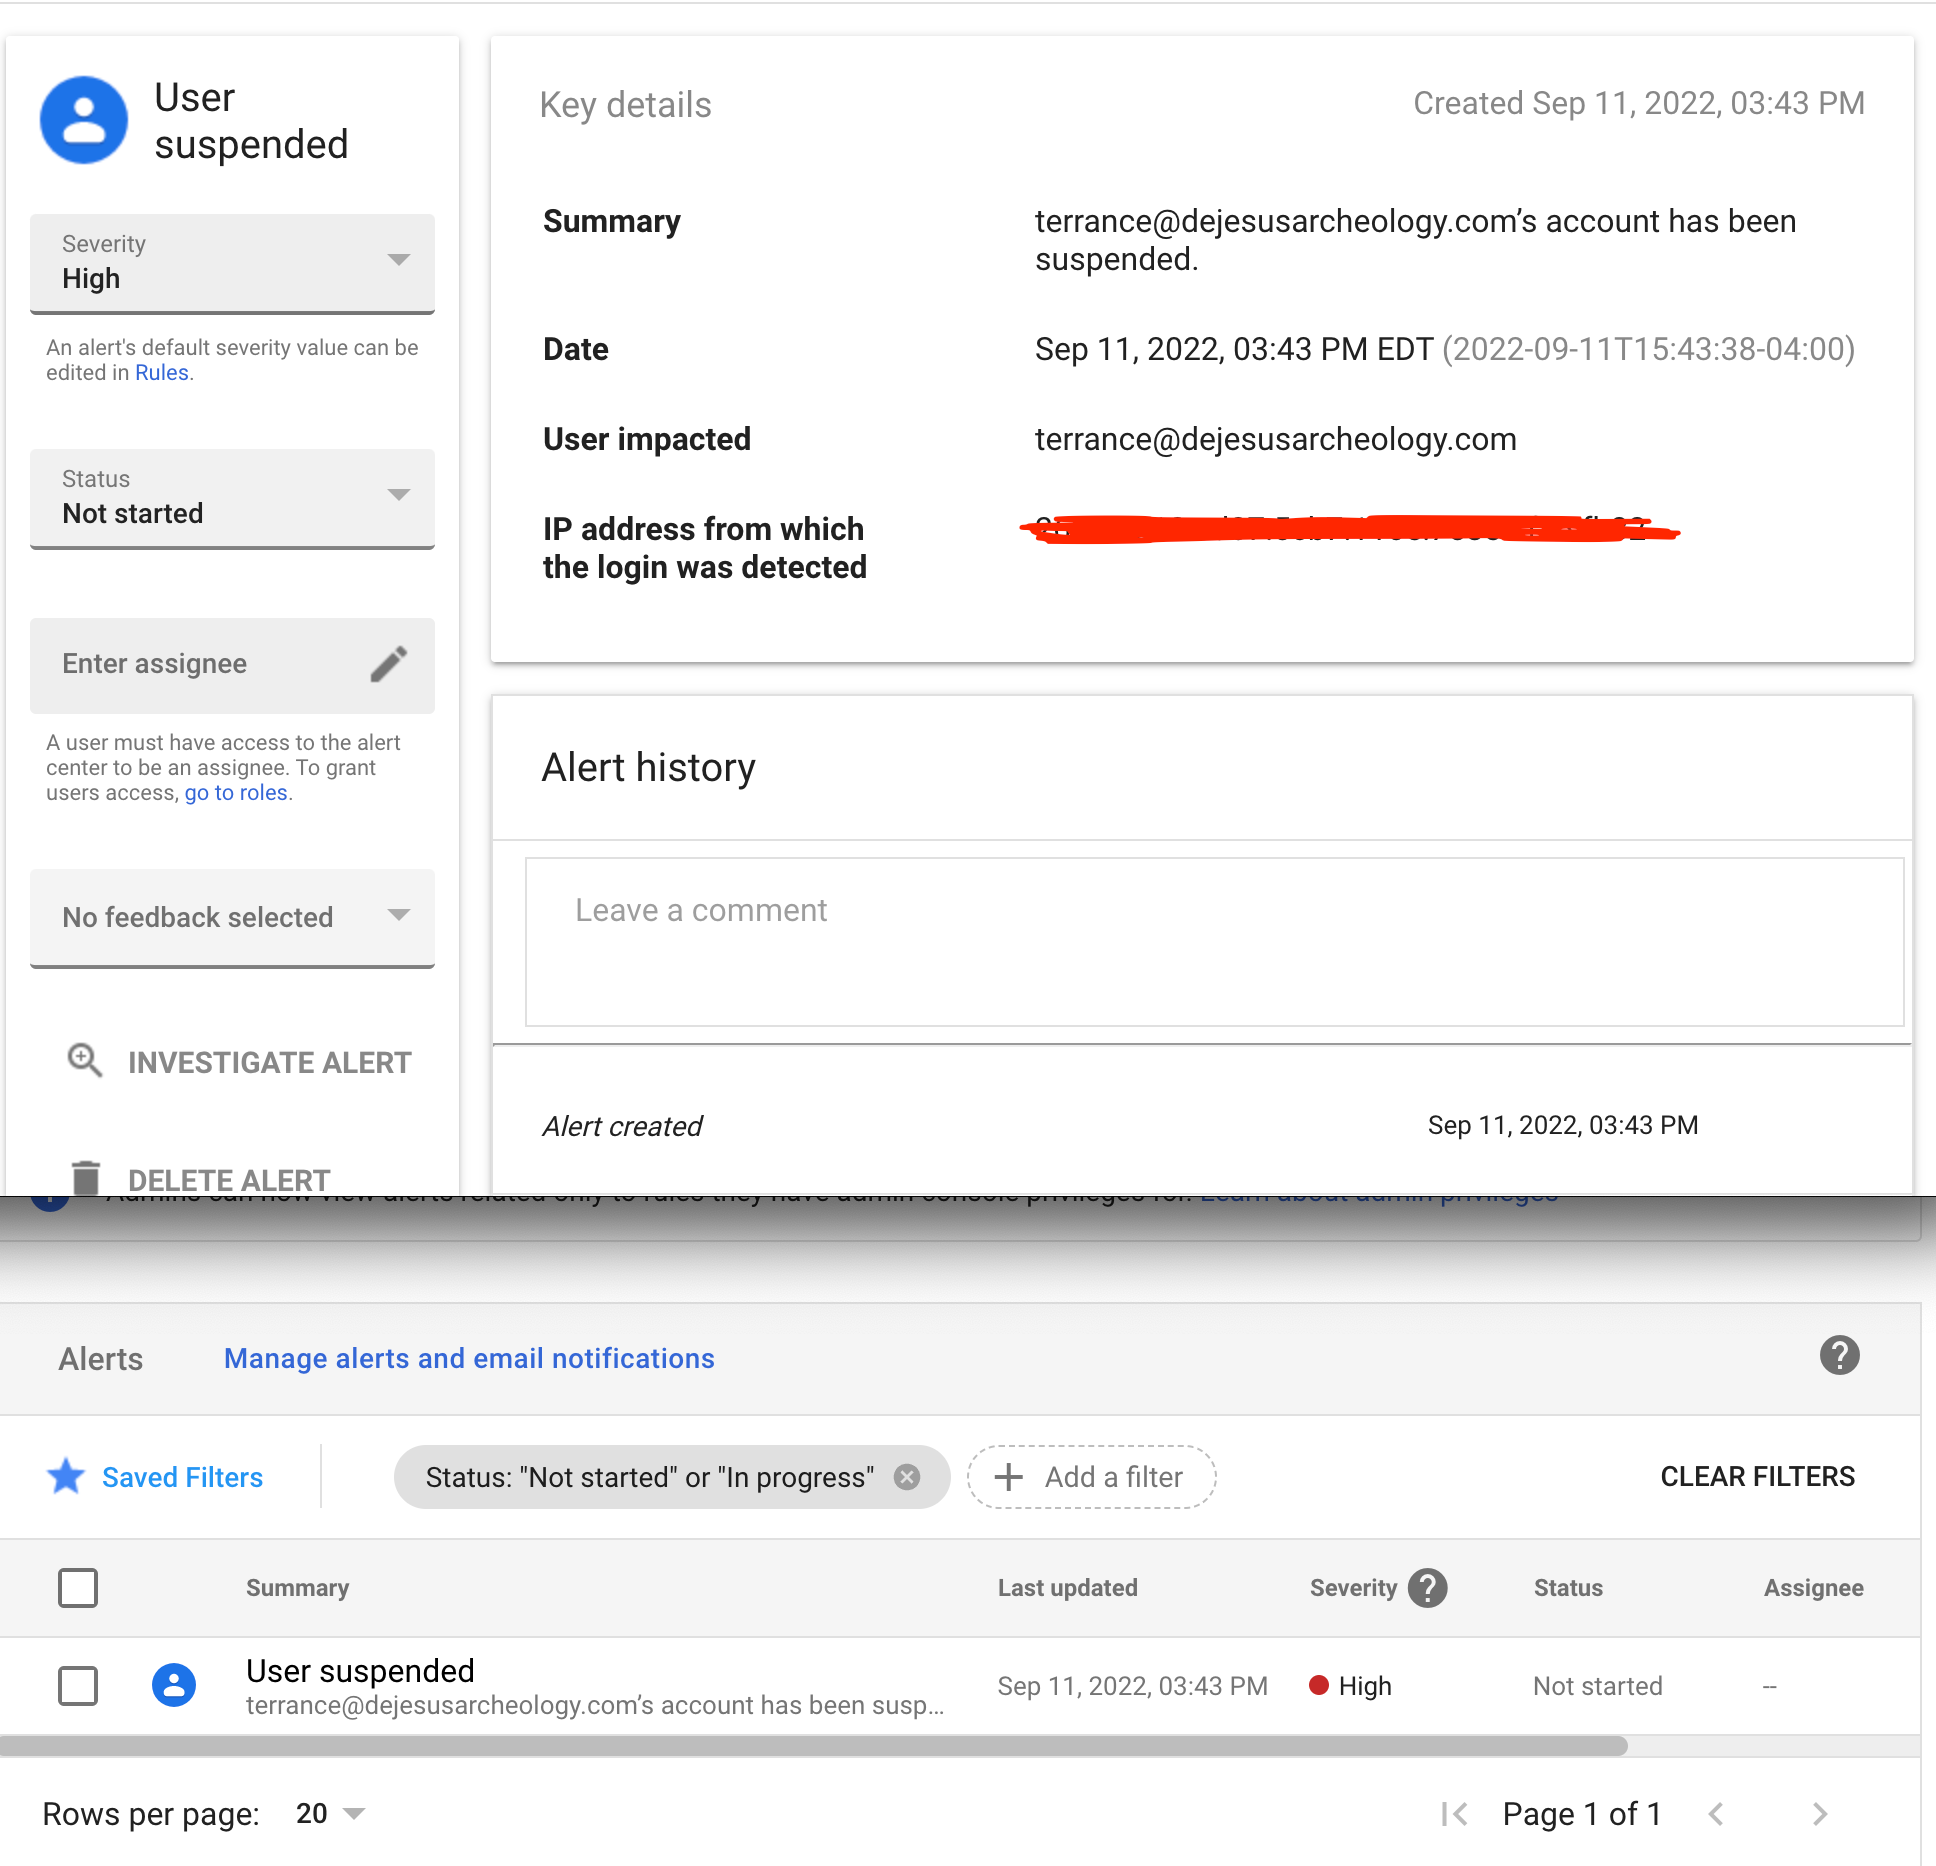
Task: Click the Page 1 of 1 indicator
Action: (x=1582, y=1814)
